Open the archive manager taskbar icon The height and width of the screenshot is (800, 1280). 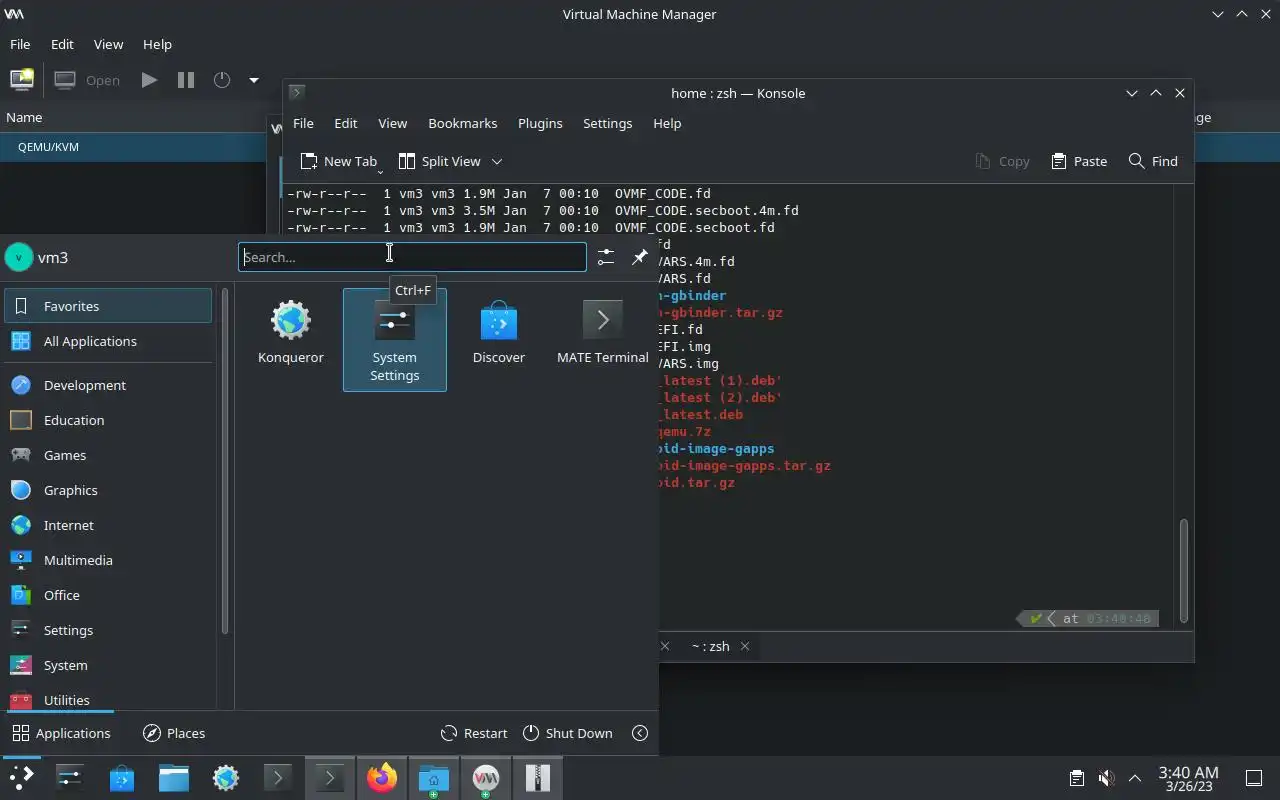[x=537, y=778]
